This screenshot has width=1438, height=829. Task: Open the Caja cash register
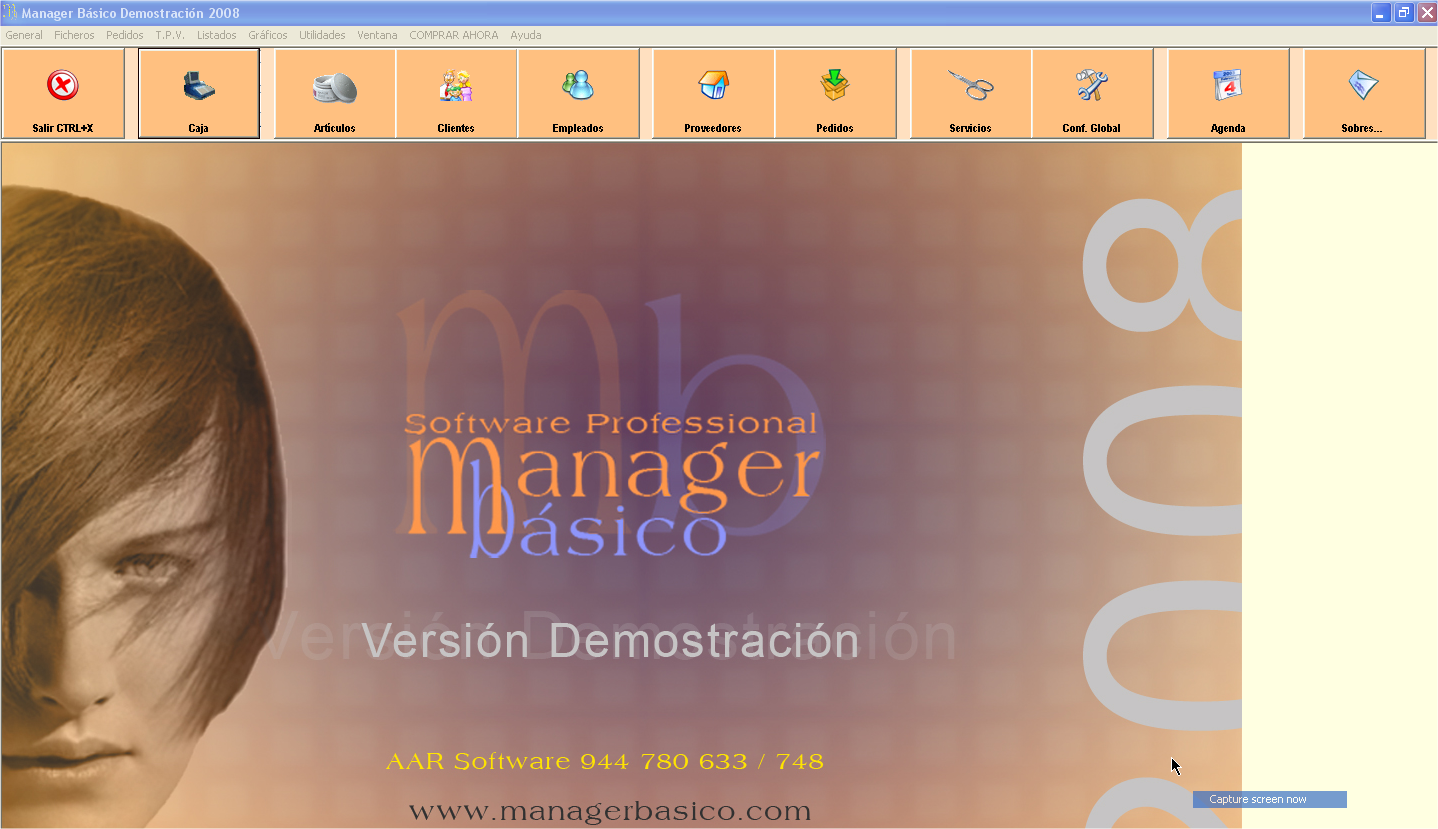tap(199, 93)
